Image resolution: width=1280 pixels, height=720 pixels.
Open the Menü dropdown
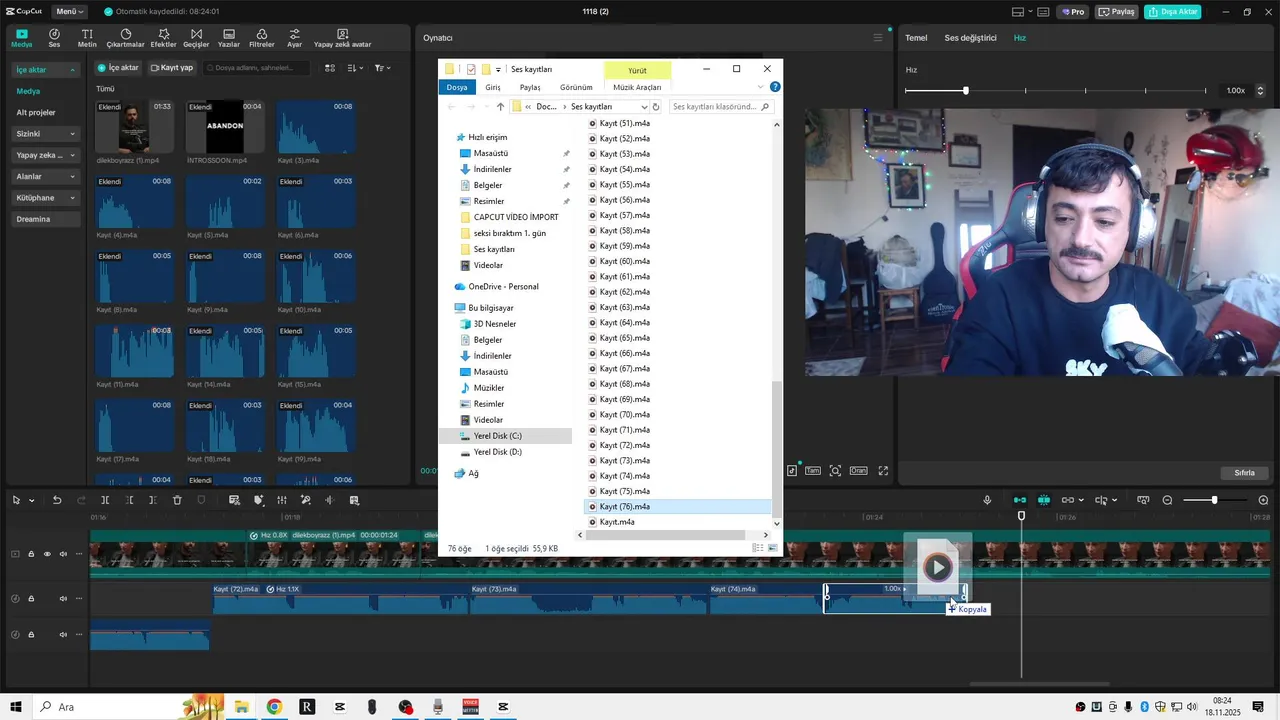click(69, 11)
